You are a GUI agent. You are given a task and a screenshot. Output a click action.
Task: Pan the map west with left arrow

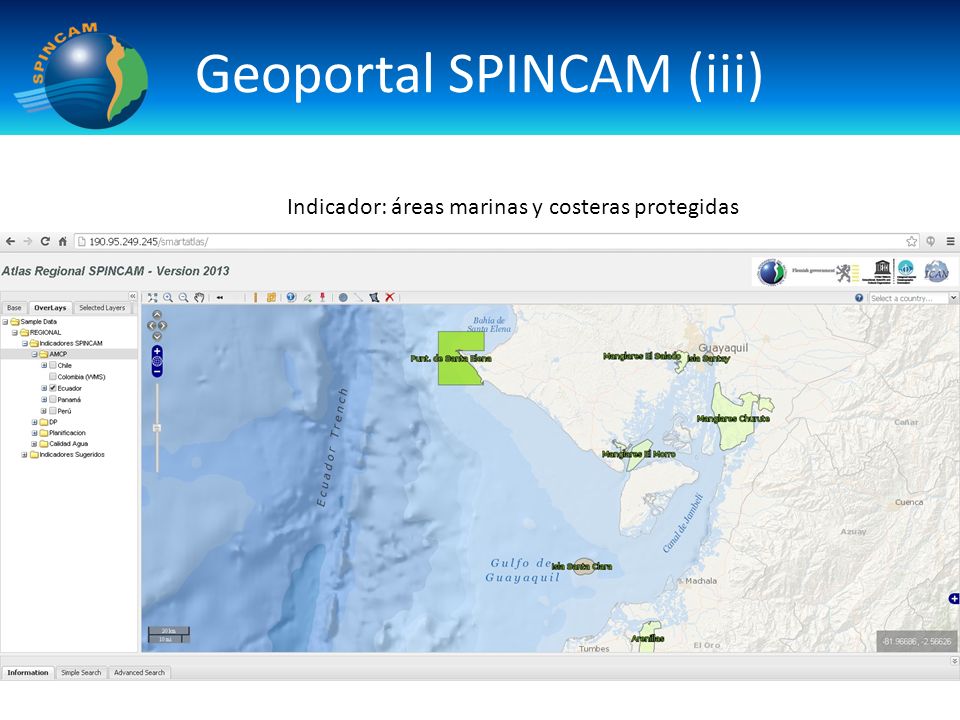tap(152, 325)
